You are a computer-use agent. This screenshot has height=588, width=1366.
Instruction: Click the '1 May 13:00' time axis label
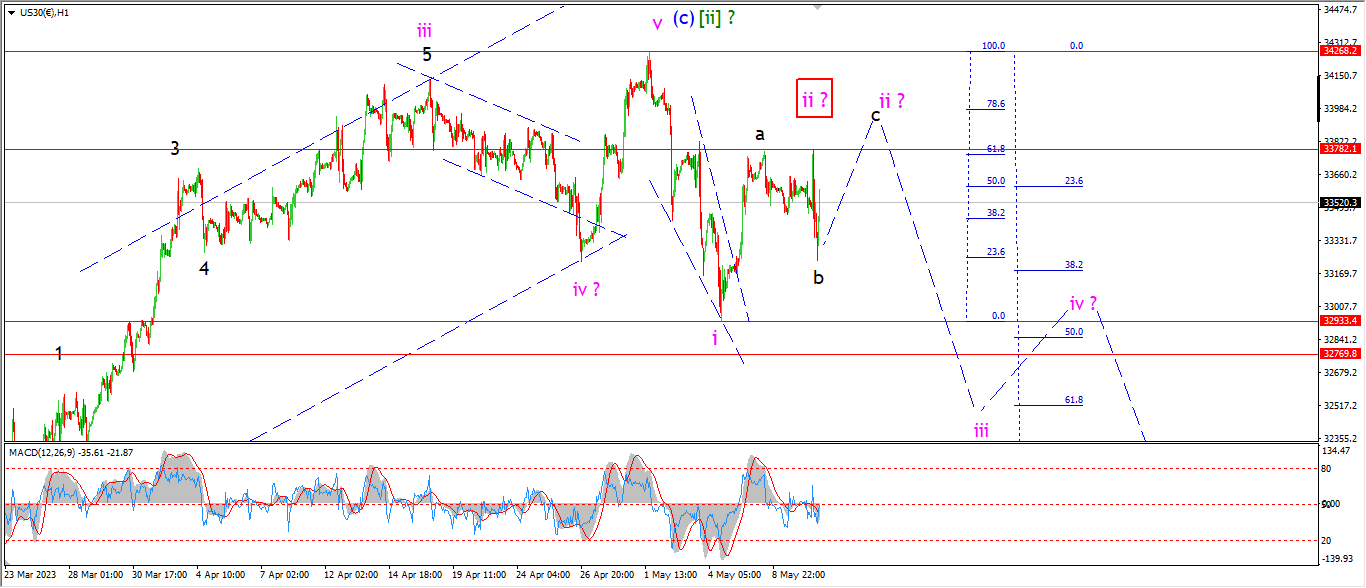coord(671,575)
